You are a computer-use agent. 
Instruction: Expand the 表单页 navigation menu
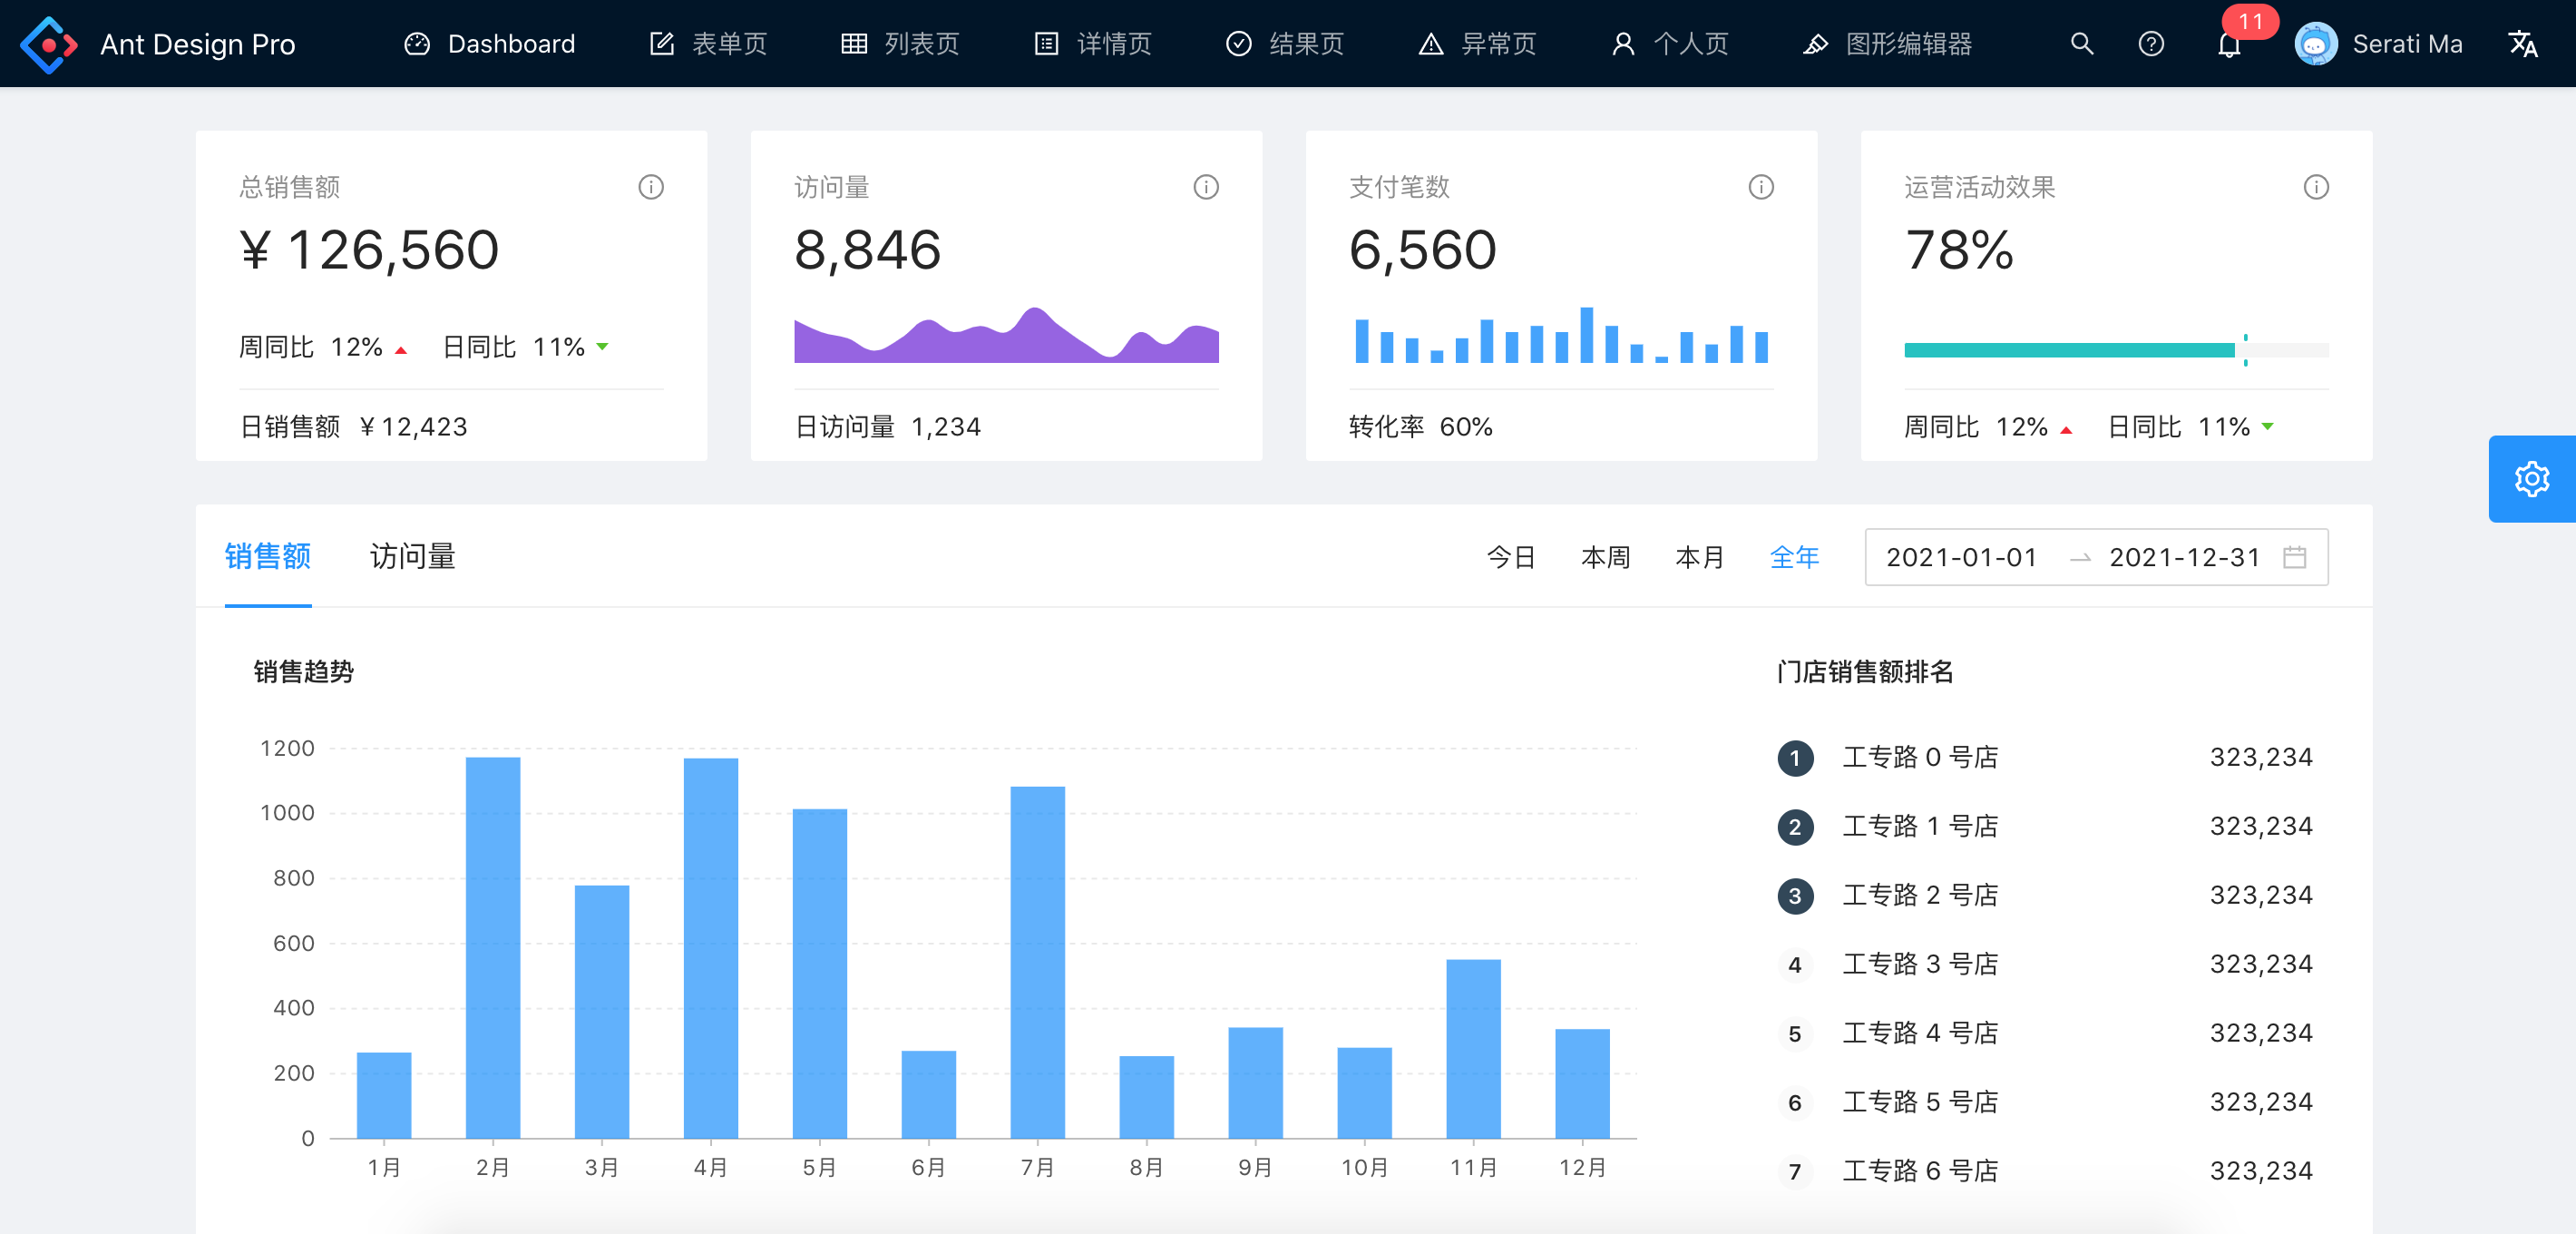708,44
